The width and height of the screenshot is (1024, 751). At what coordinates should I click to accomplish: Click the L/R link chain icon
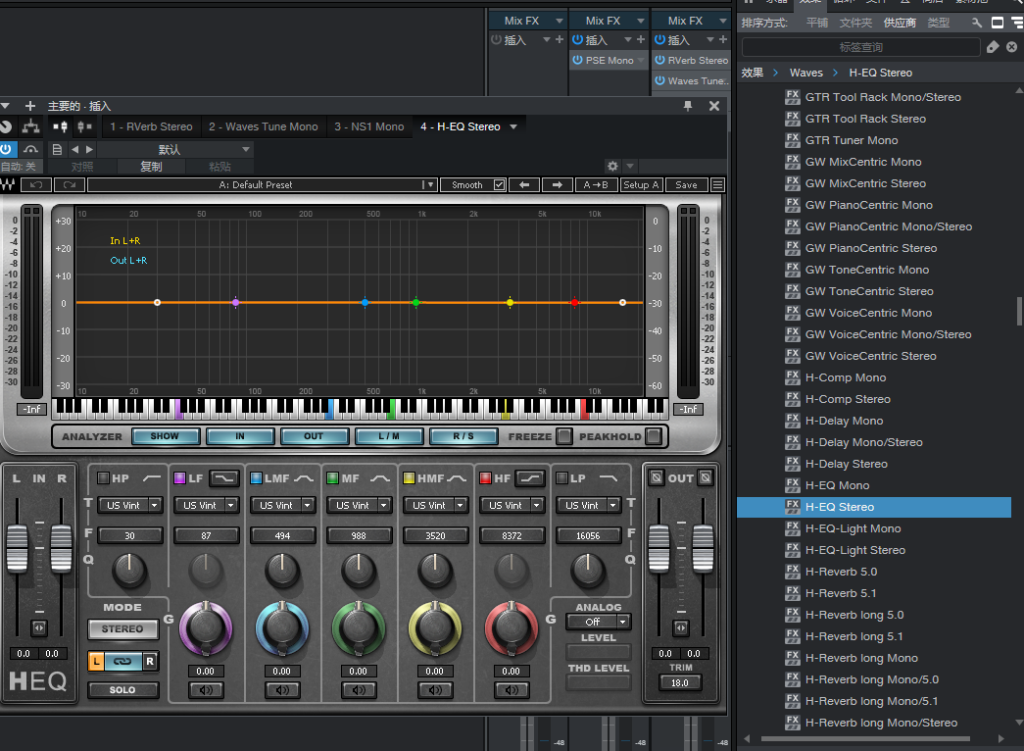click(x=123, y=661)
